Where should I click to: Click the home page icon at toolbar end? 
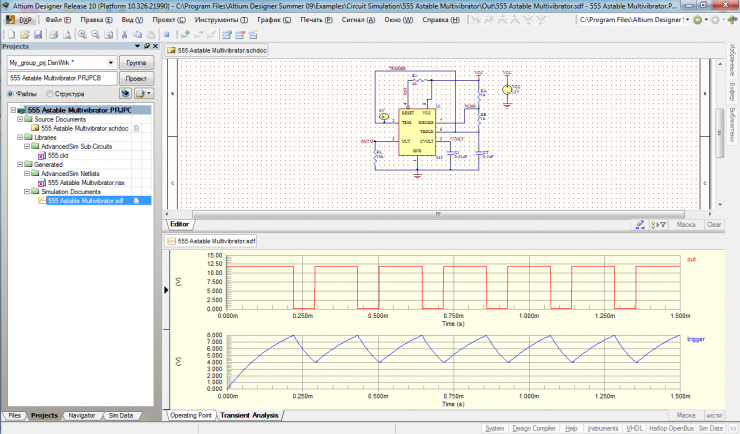point(732,20)
